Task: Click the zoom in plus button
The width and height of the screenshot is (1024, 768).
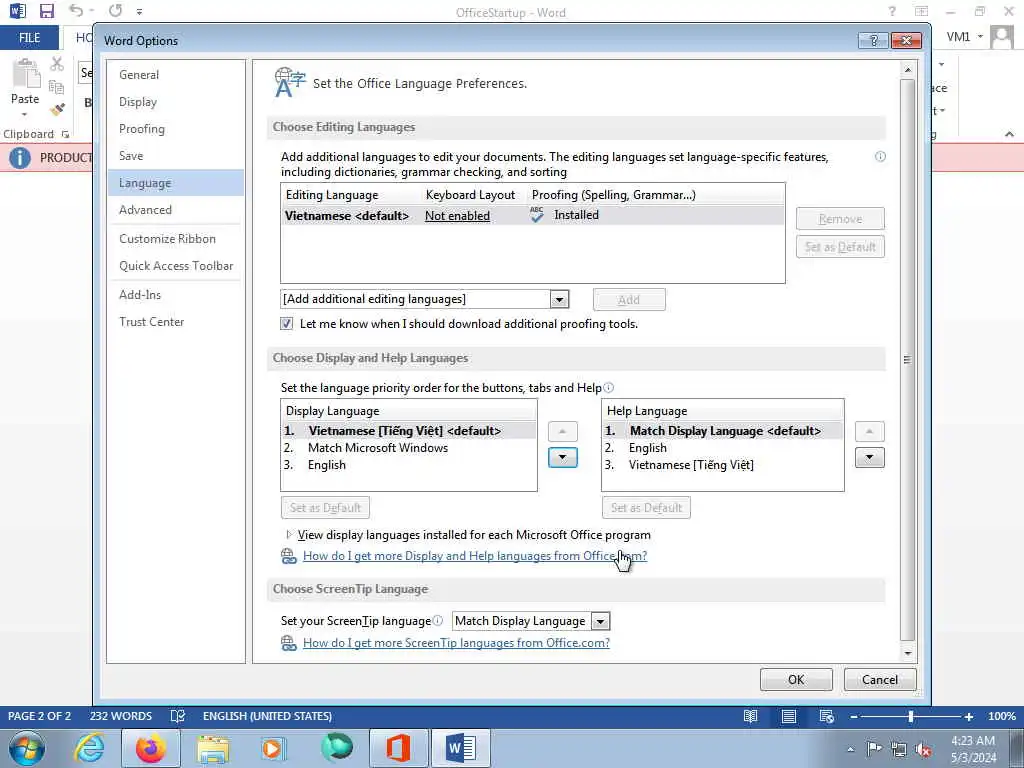Action: (969, 716)
